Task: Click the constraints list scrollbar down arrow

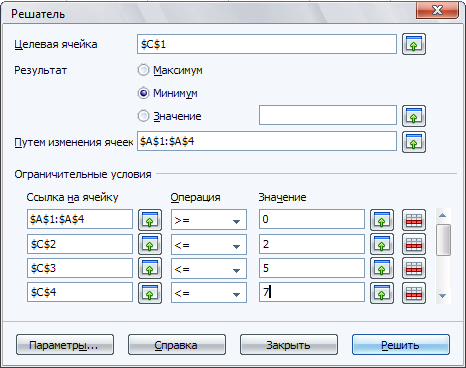Action: point(443,296)
